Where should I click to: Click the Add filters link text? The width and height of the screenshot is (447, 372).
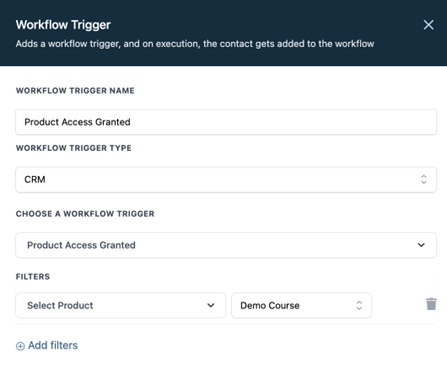tap(53, 345)
